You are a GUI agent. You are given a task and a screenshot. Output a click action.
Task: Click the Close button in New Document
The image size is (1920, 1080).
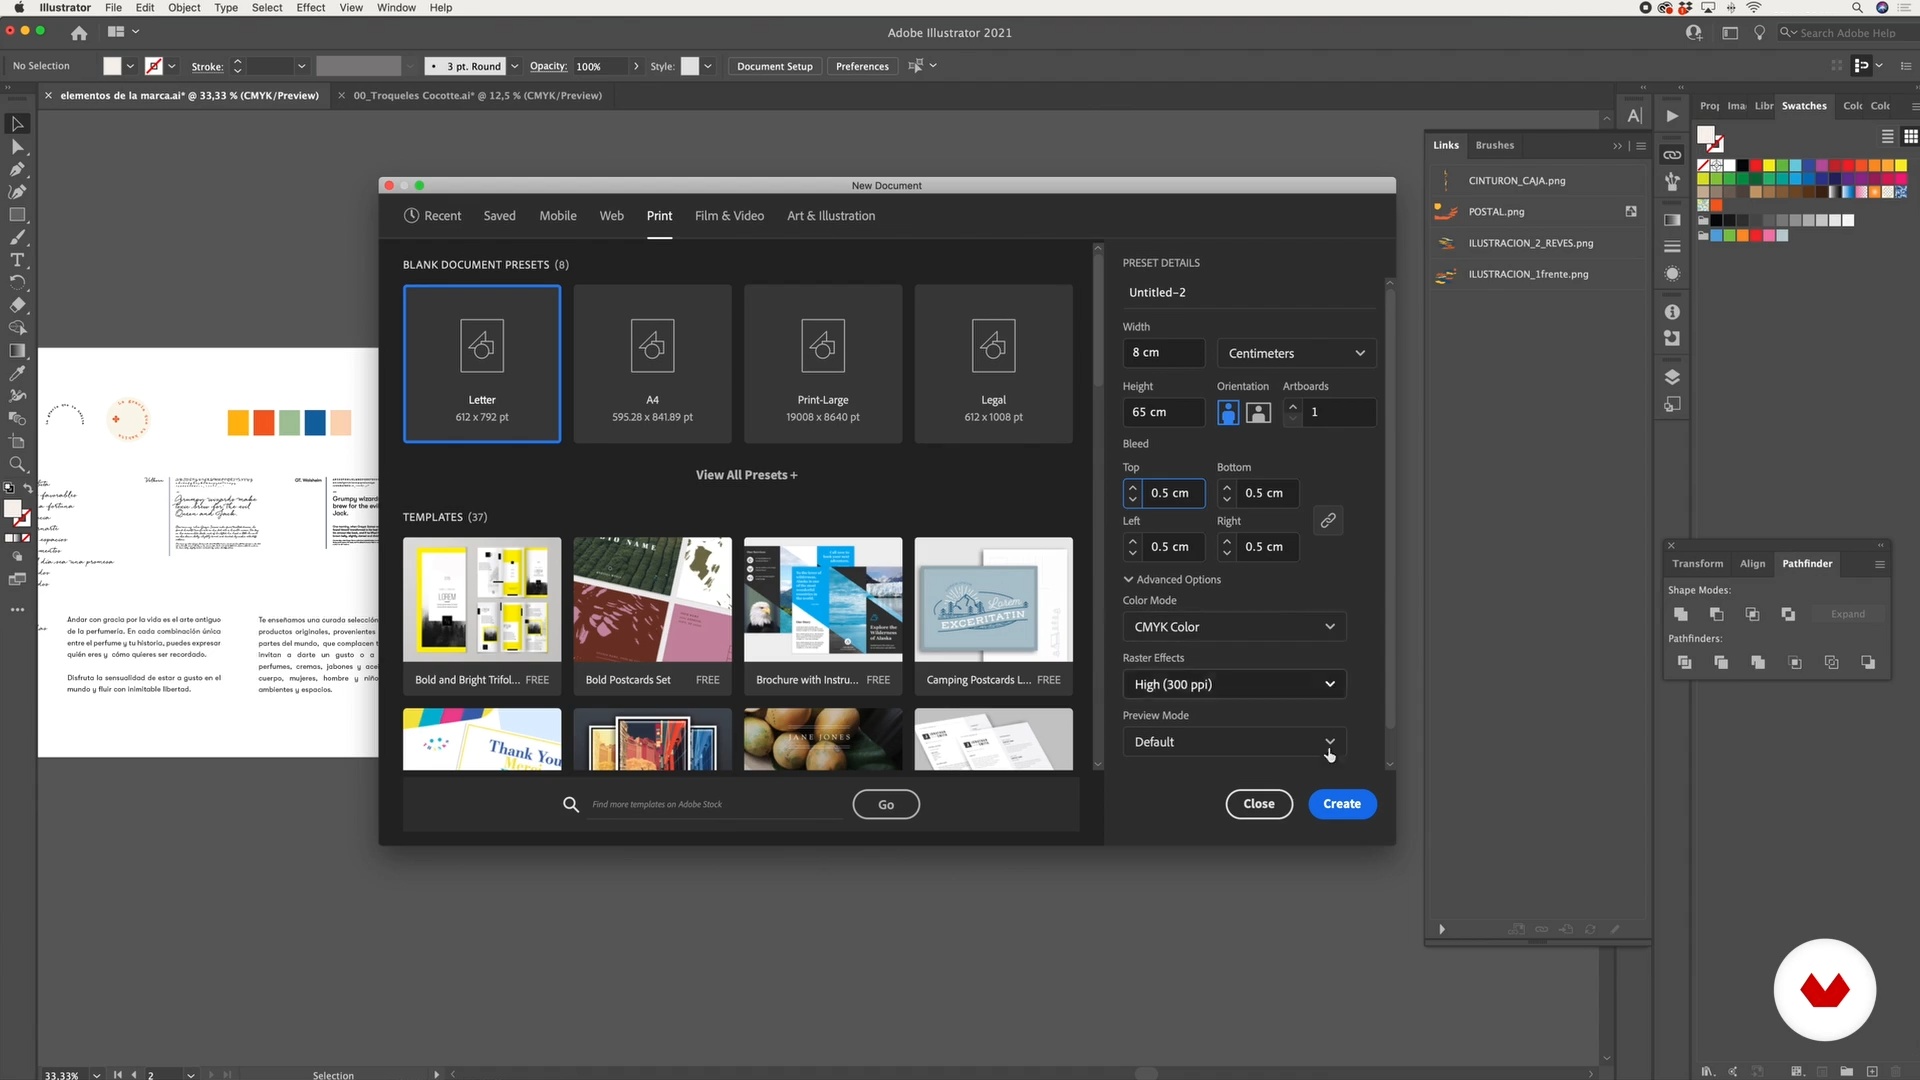point(1259,804)
